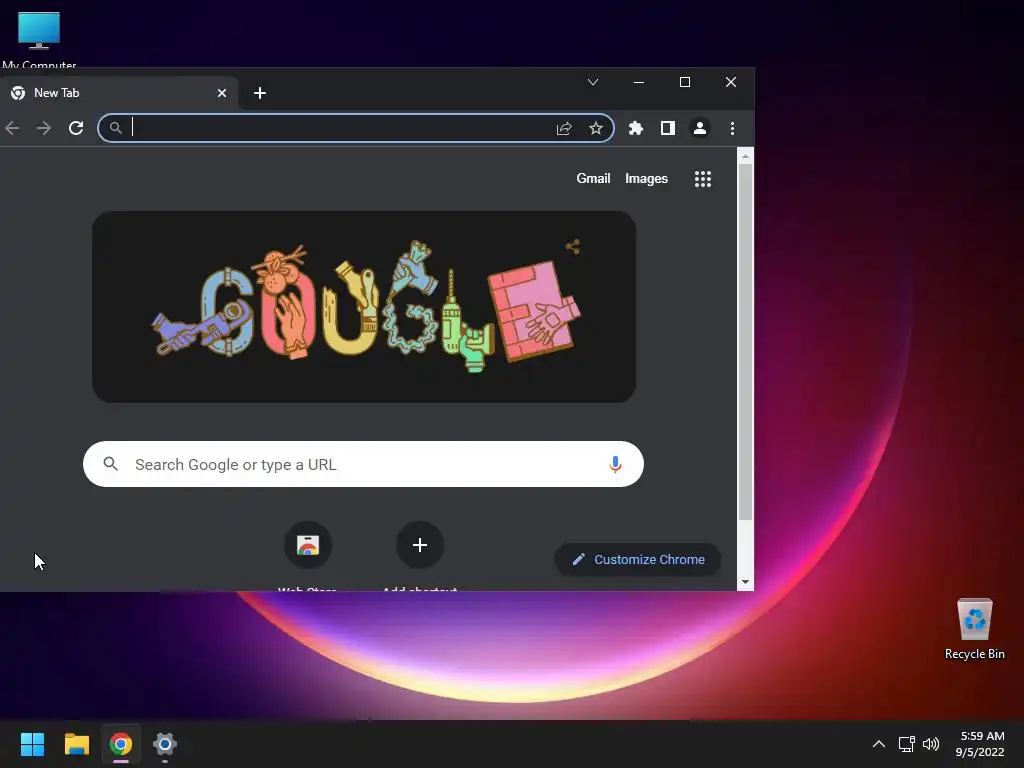Click the search icon in address bar
The image size is (1024, 768).
pos(116,128)
